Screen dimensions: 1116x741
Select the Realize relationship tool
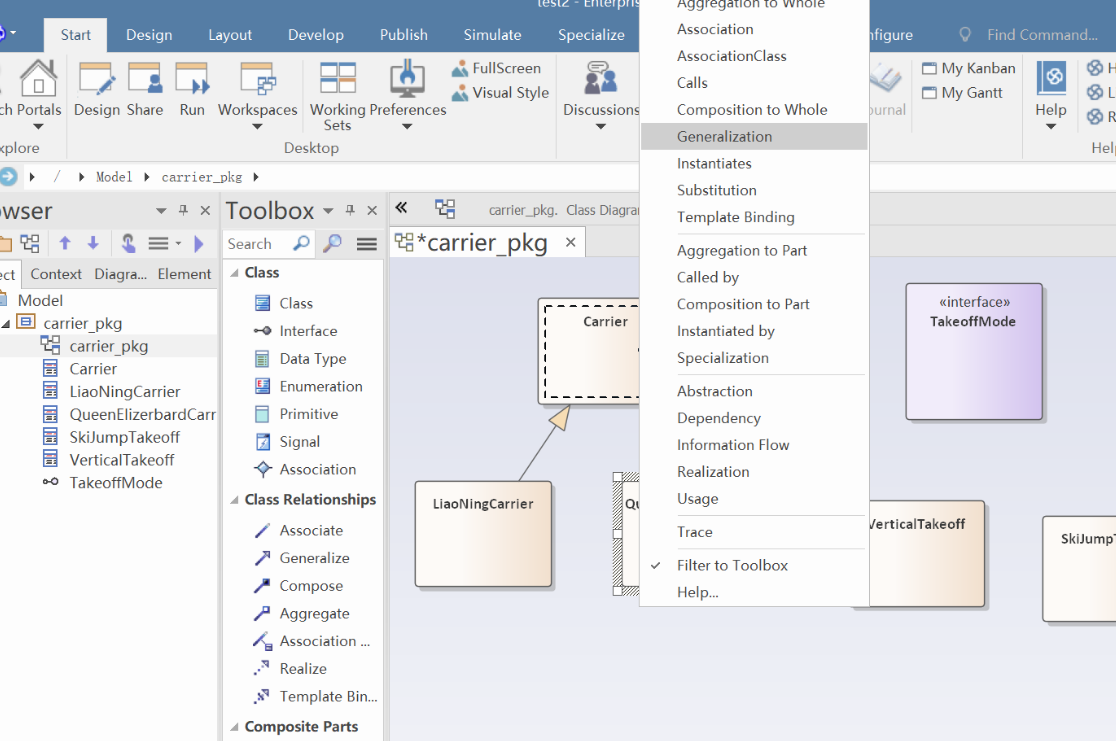tap(302, 669)
